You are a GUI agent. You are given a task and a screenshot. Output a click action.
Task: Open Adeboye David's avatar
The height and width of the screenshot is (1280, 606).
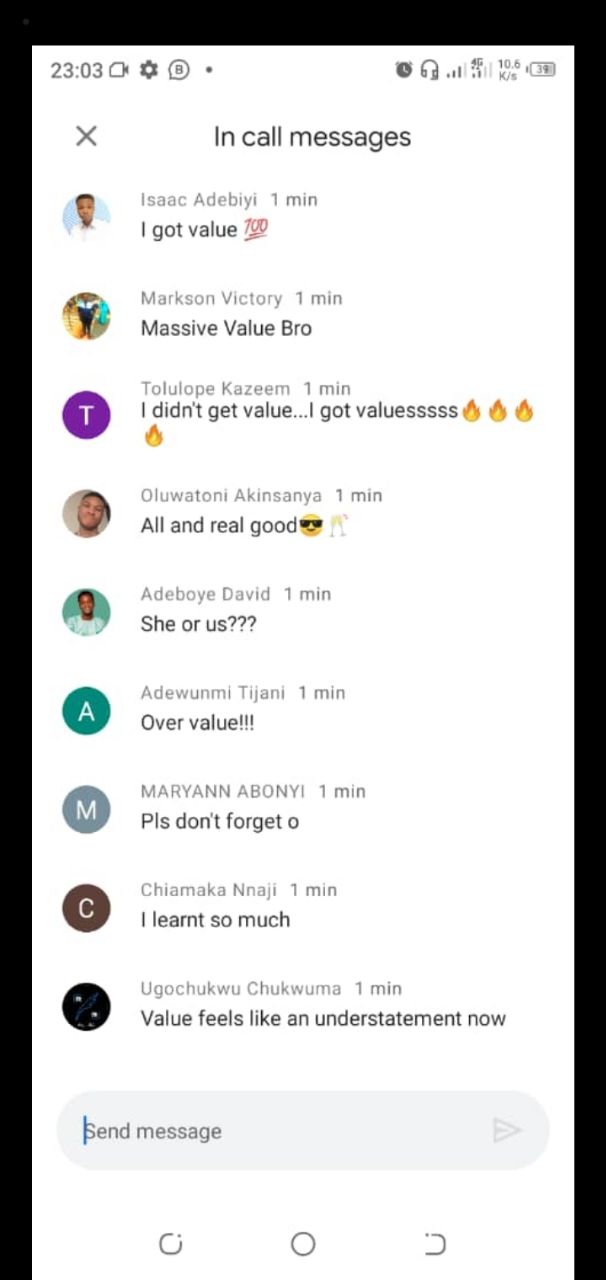[x=86, y=612]
